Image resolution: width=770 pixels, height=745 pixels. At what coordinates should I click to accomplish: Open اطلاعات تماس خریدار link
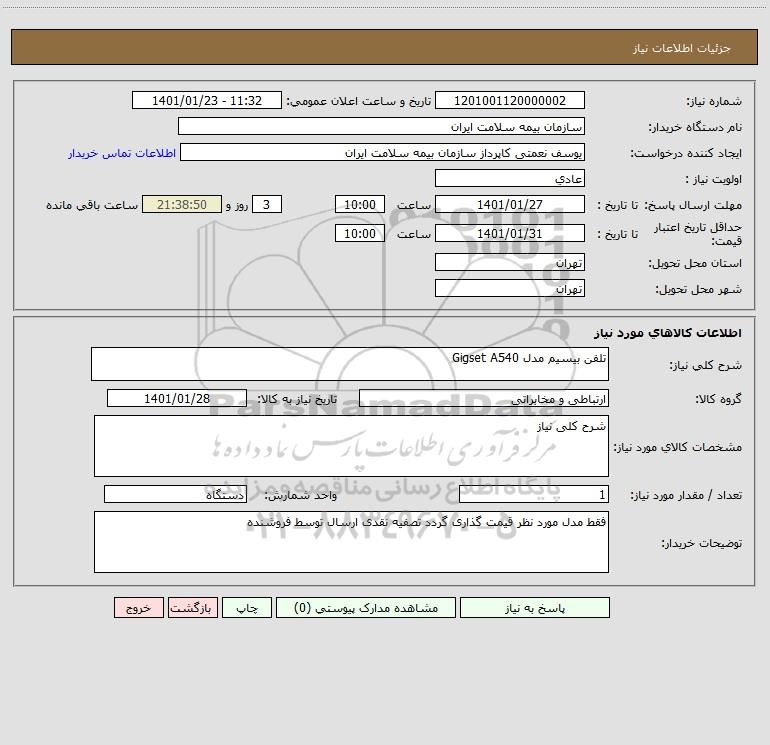[x=122, y=153]
